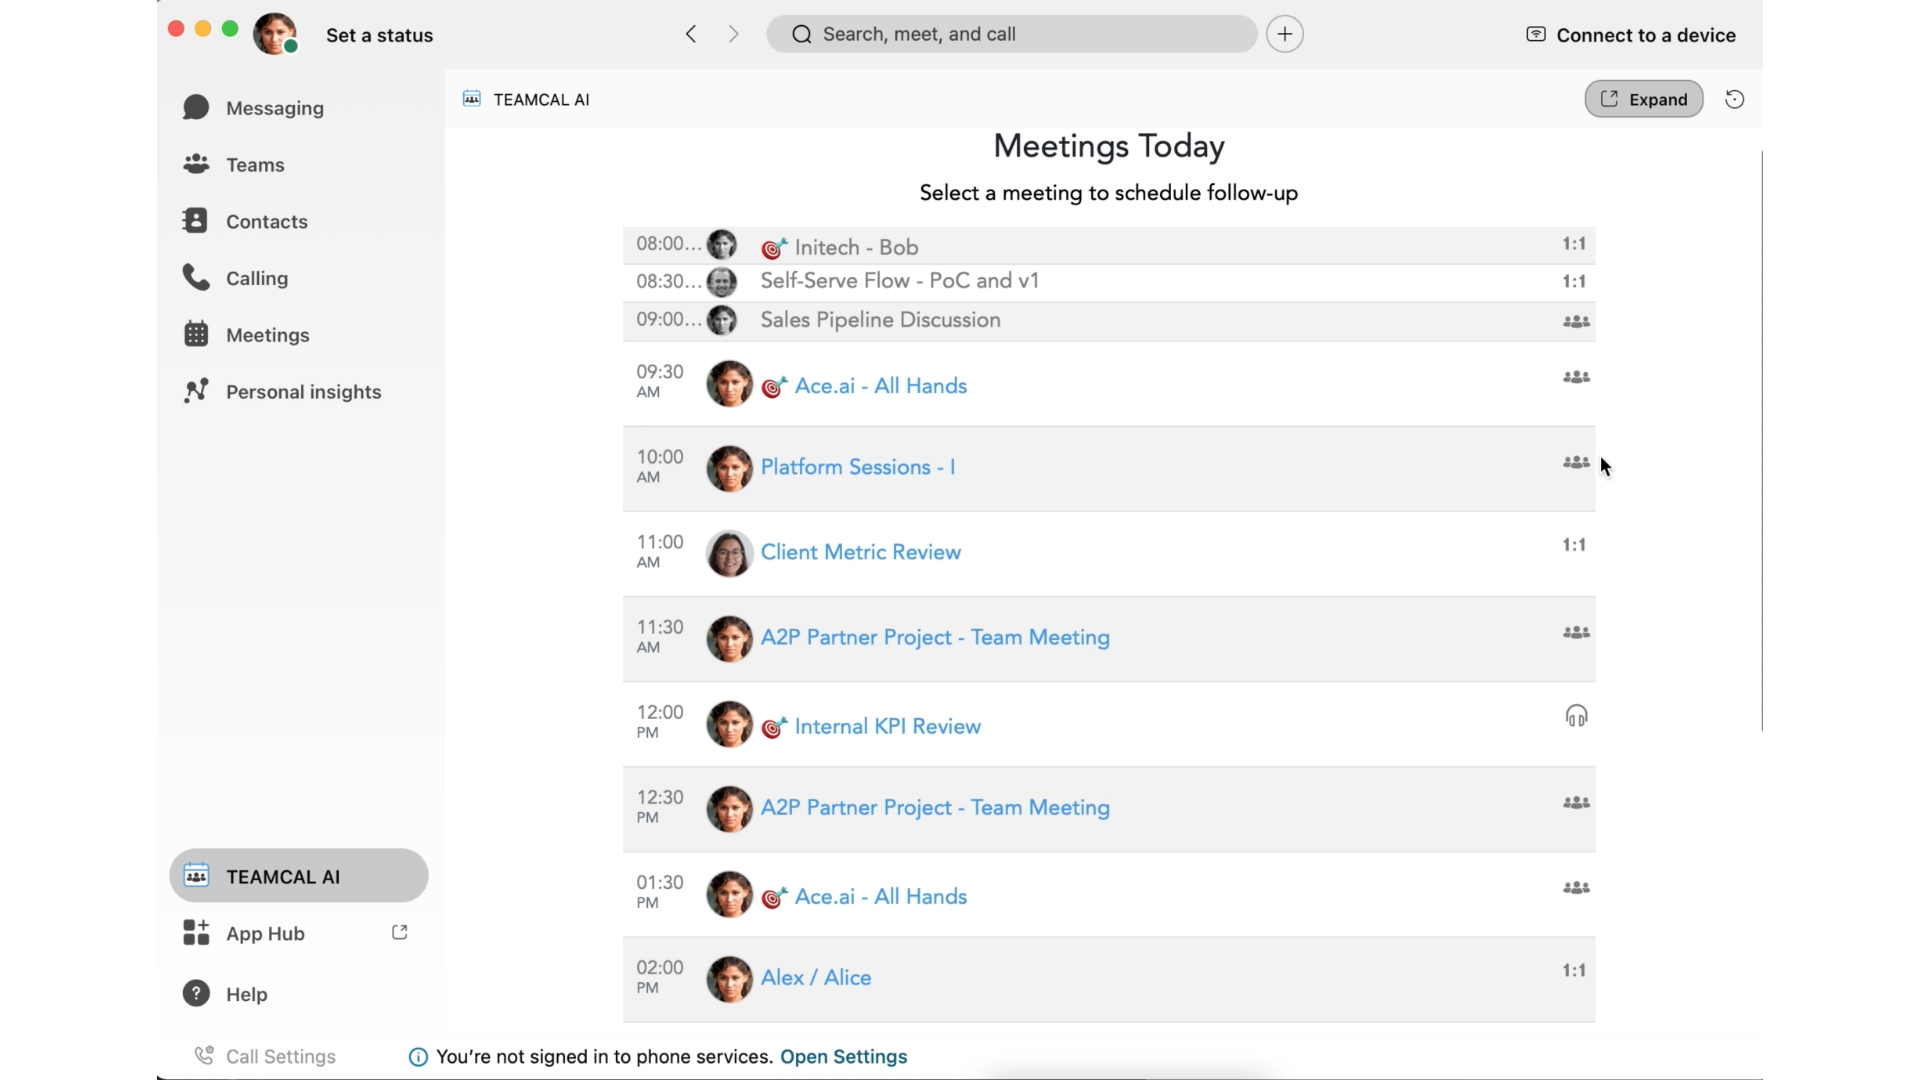Select the TEAMCAL AI sidebar app

click(298, 876)
